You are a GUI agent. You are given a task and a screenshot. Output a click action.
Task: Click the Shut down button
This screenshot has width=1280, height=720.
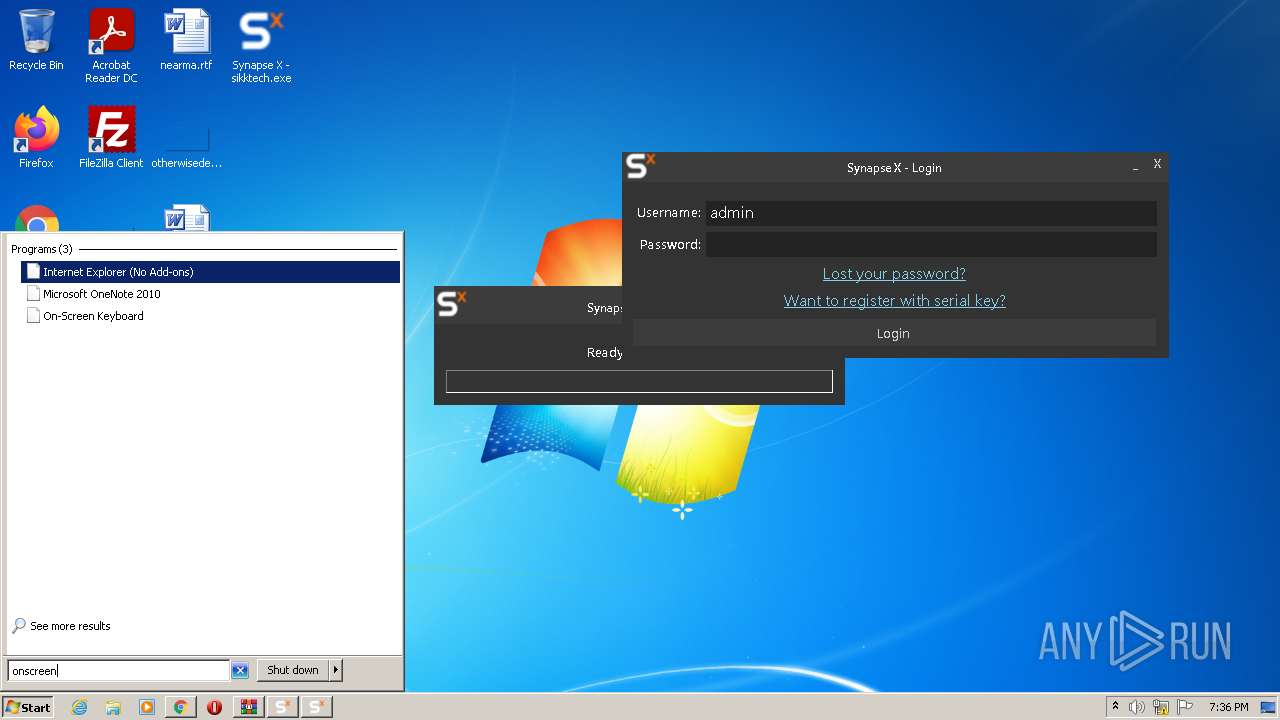click(293, 670)
